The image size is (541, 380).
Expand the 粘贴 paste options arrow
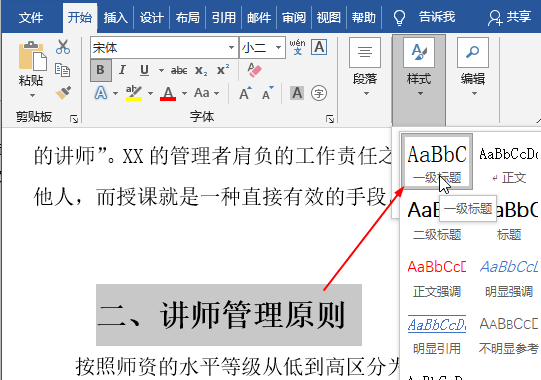(x=32, y=96)
